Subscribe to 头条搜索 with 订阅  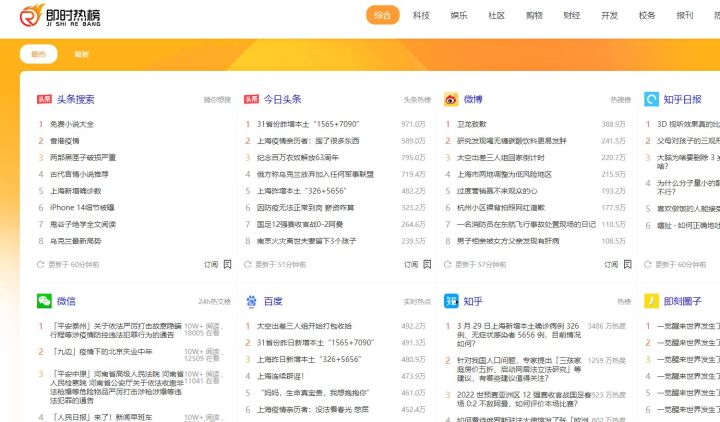pos(211,264)
